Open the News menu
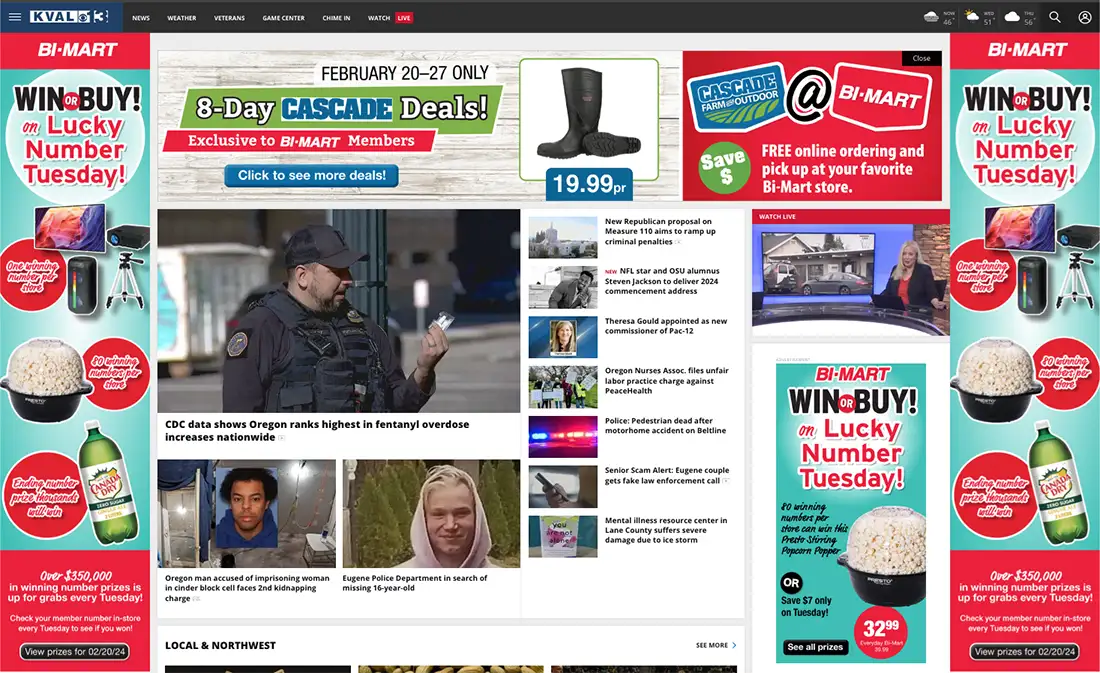 click(x=141, y=18)
